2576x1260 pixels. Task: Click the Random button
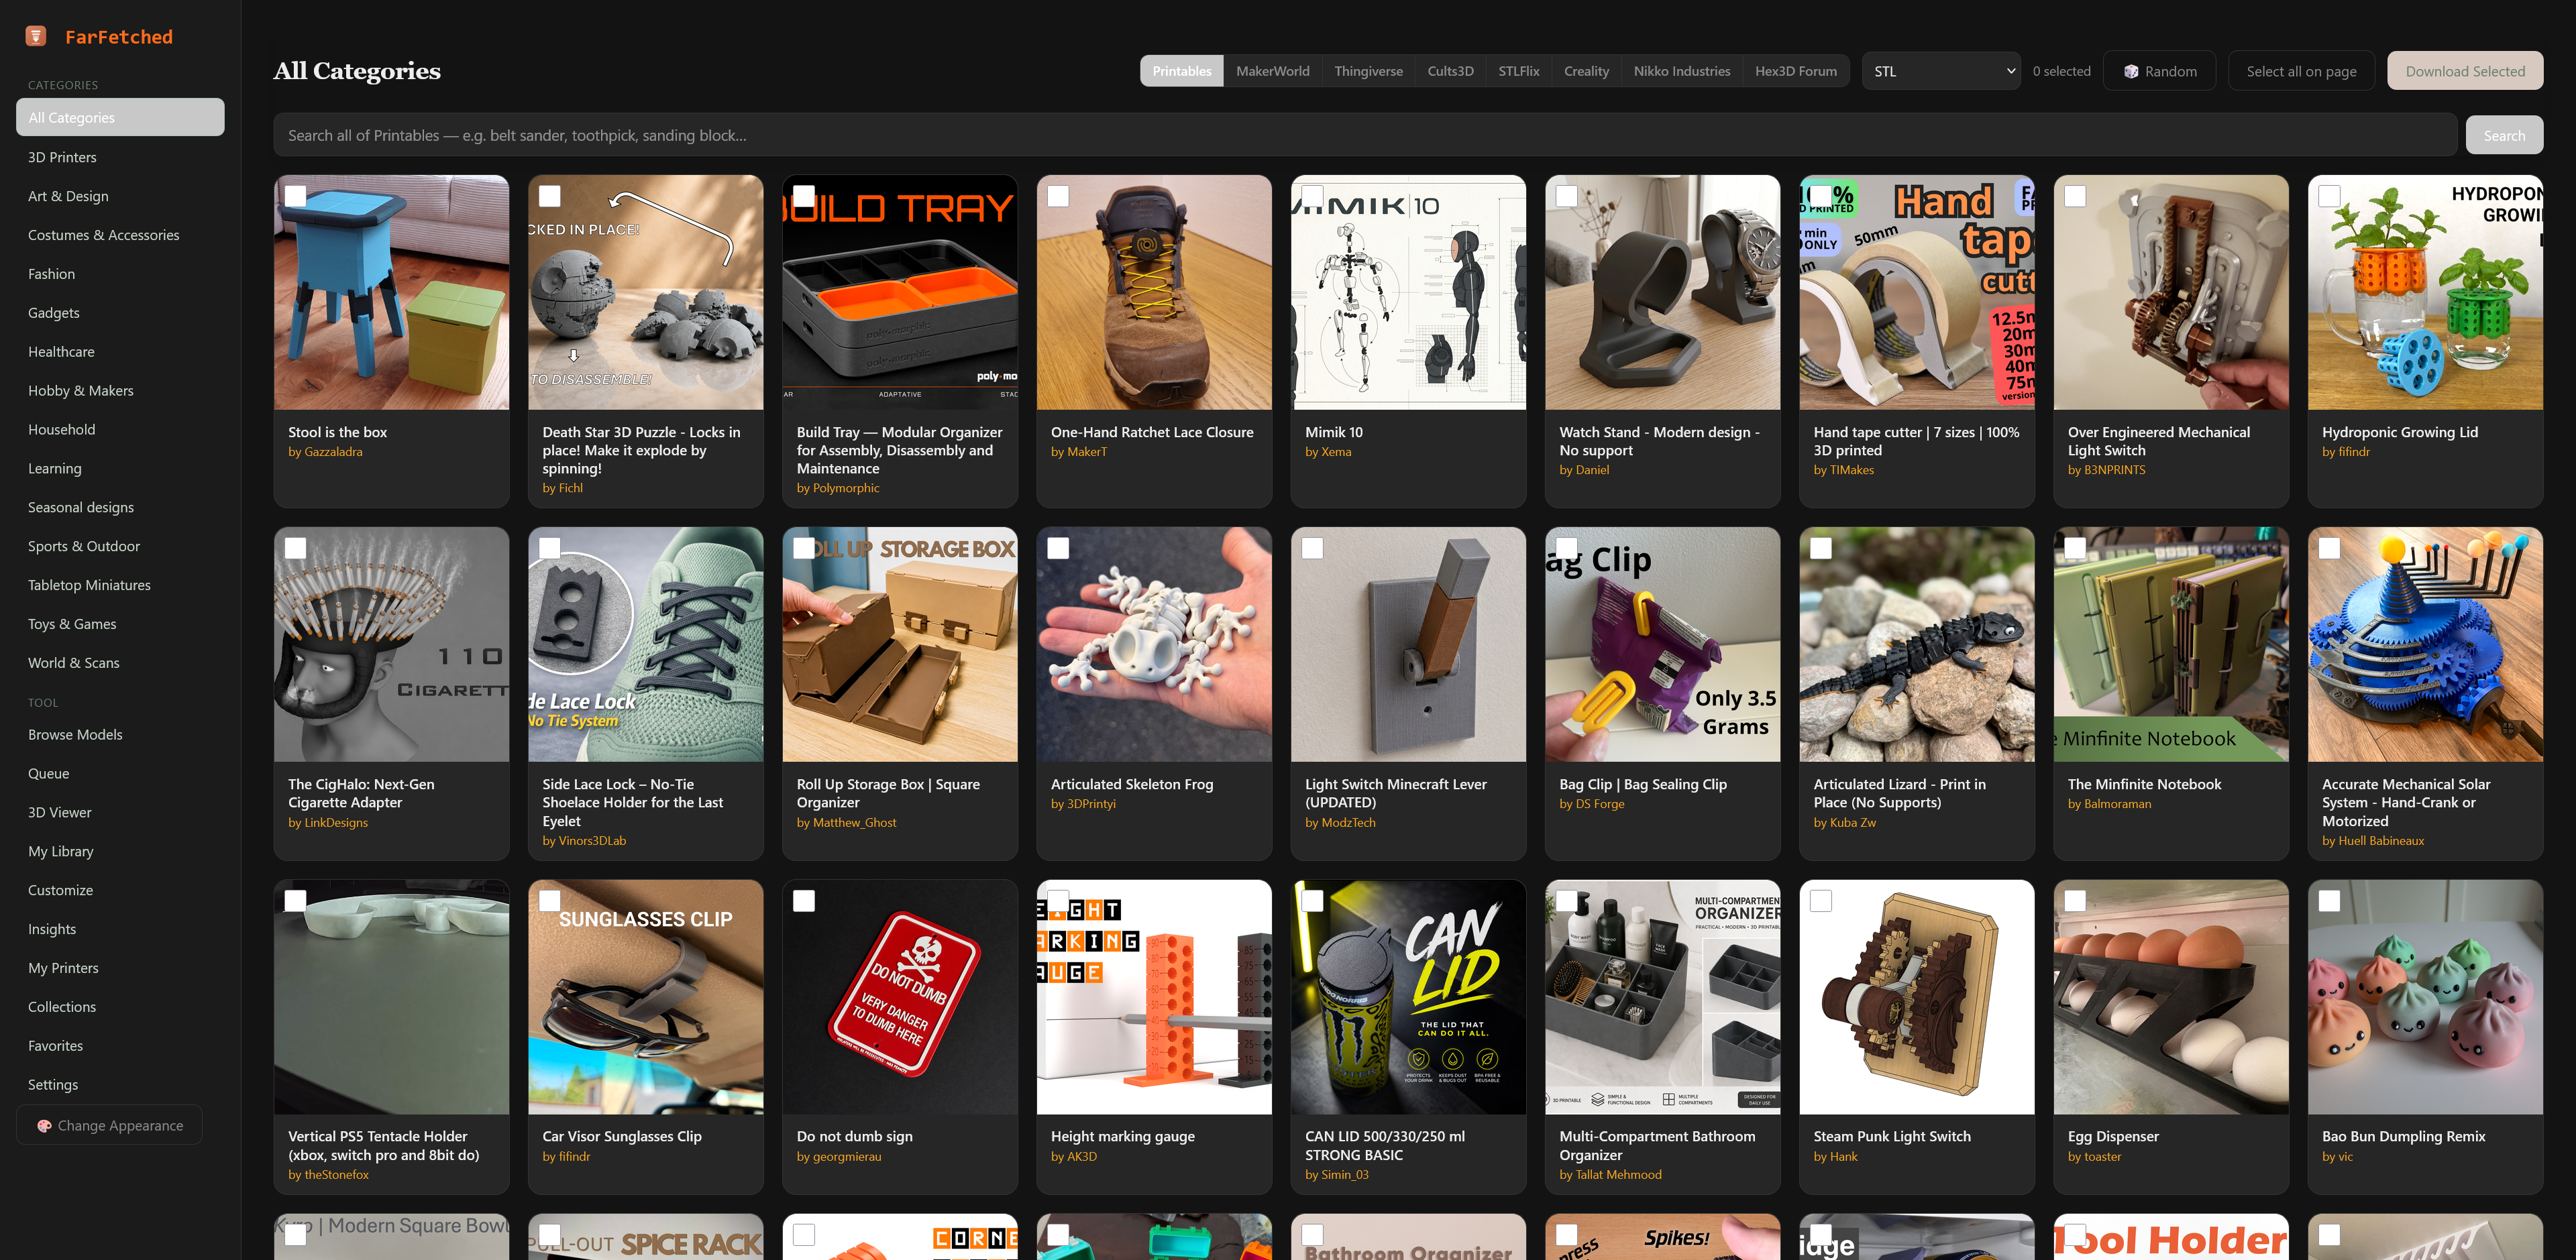tap(2159, 71)
